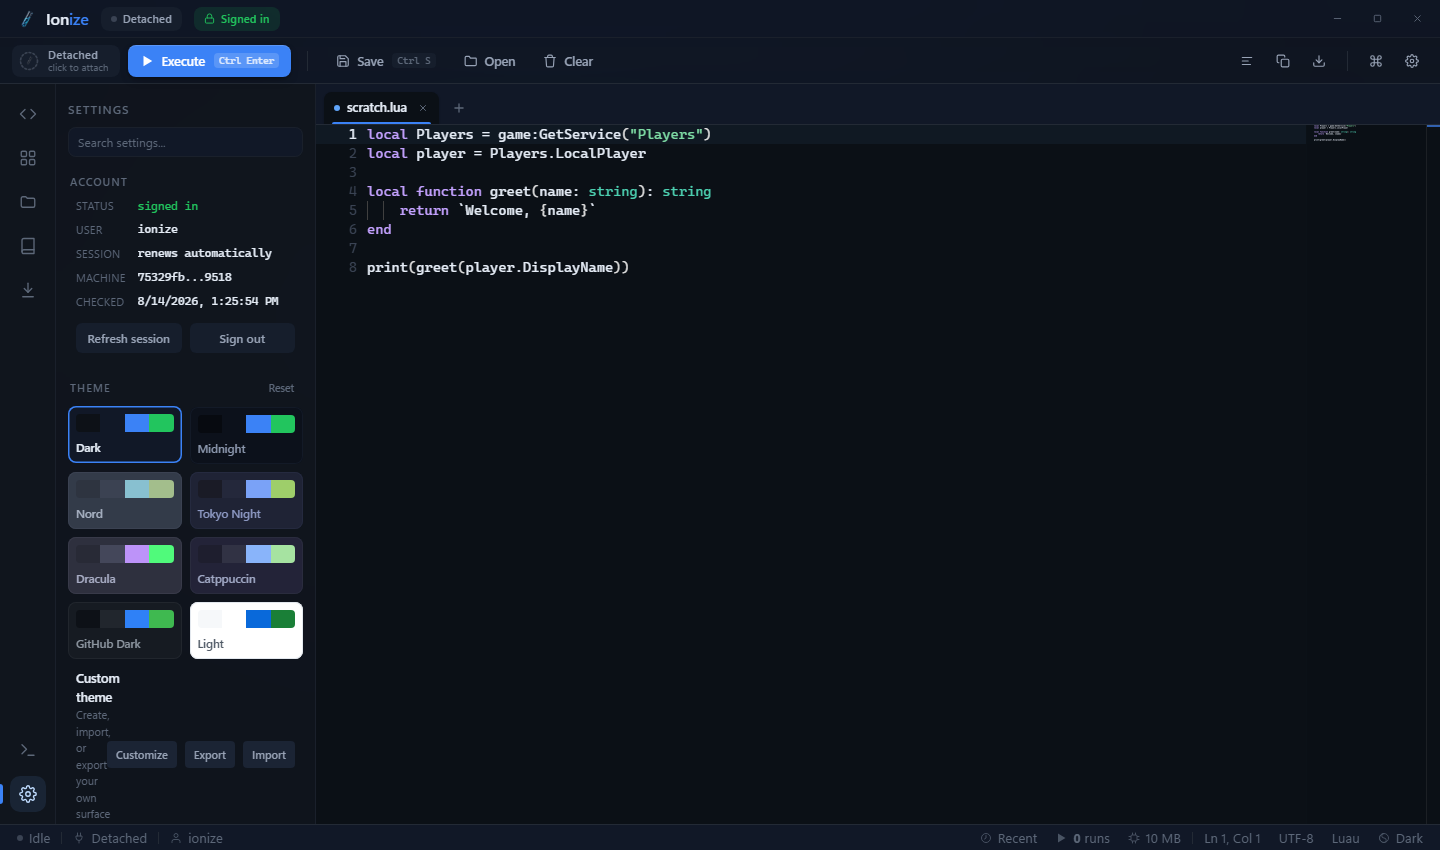Sign out of the account
Viewport: 1440px width, 850px height.
242,339
